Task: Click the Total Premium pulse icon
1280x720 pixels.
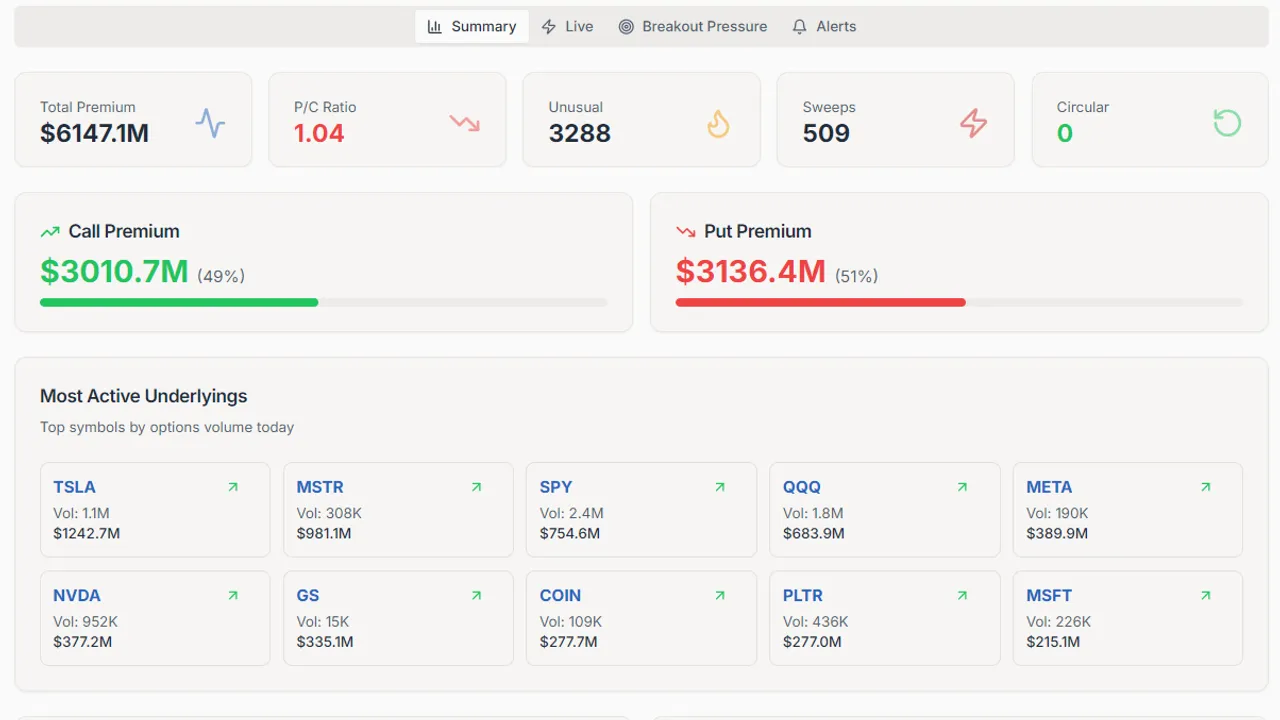Action: (x=210, y=123)
